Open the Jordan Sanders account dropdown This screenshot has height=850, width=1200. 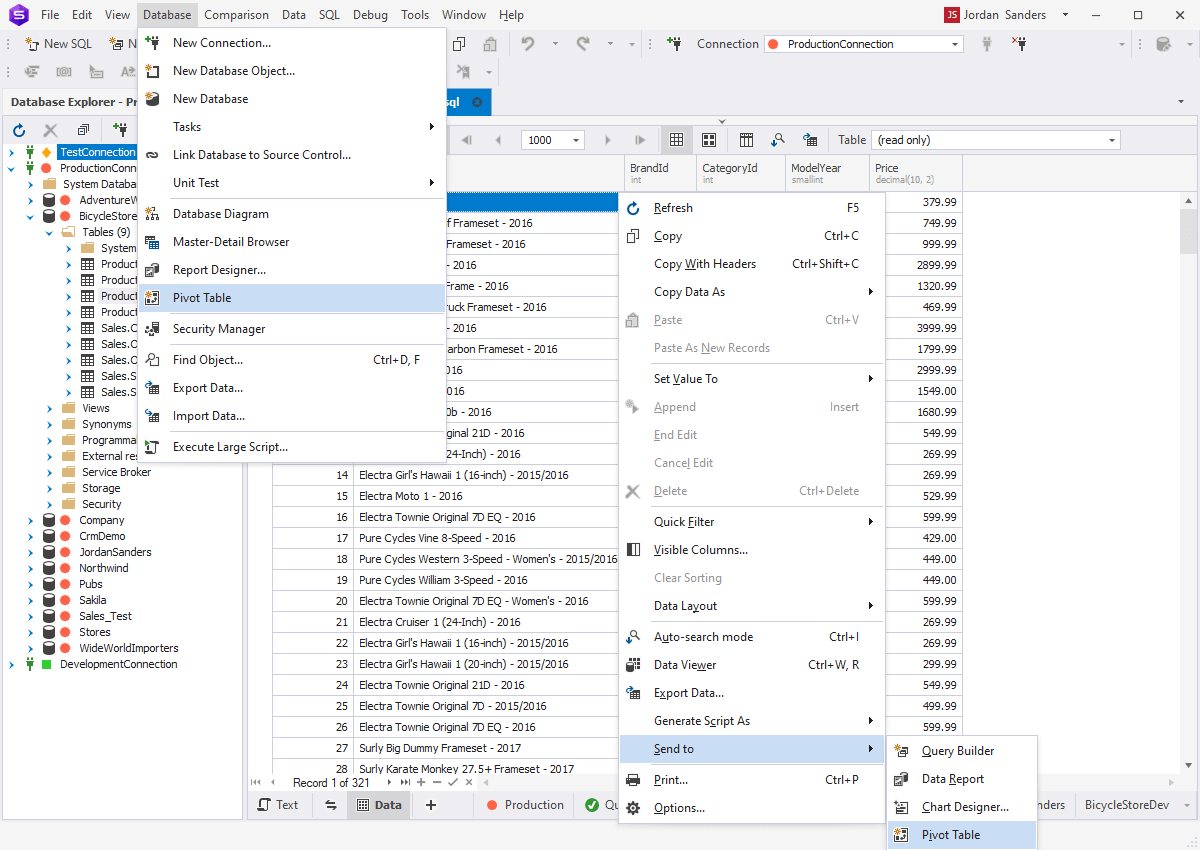tap(1065, 15)
